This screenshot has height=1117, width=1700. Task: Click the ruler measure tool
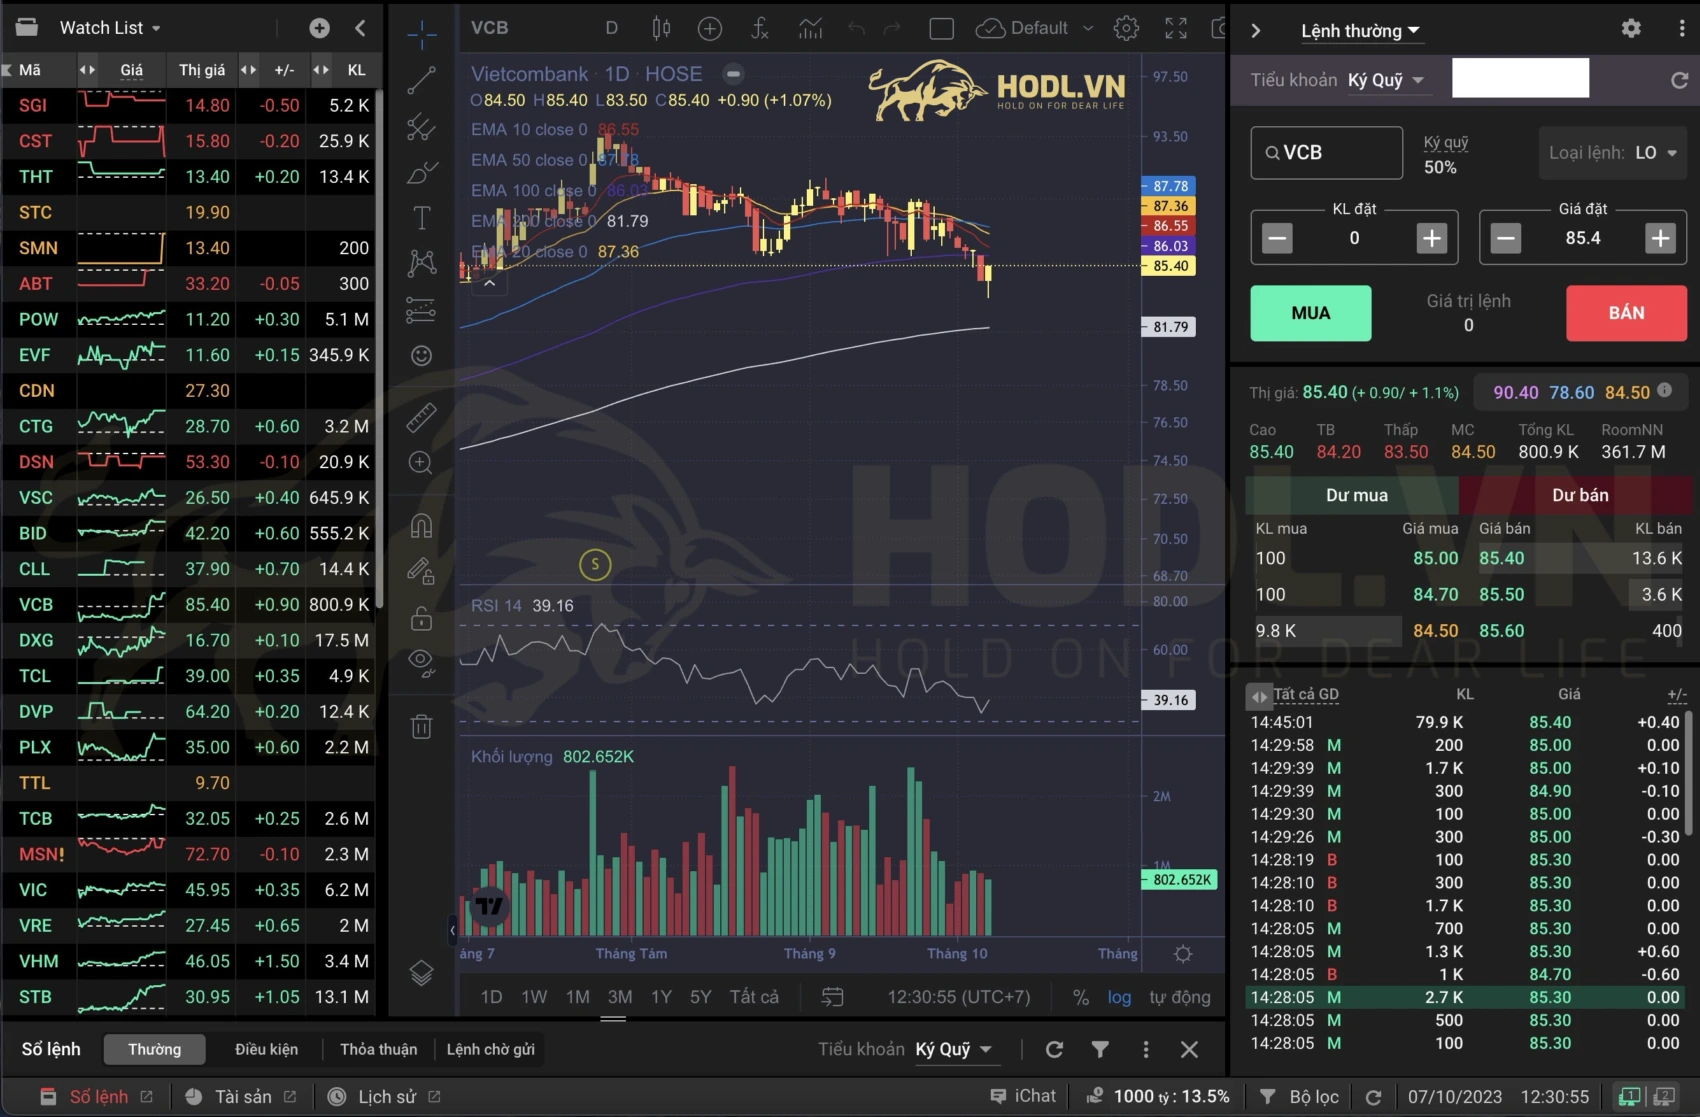click(x=421, y=417)
